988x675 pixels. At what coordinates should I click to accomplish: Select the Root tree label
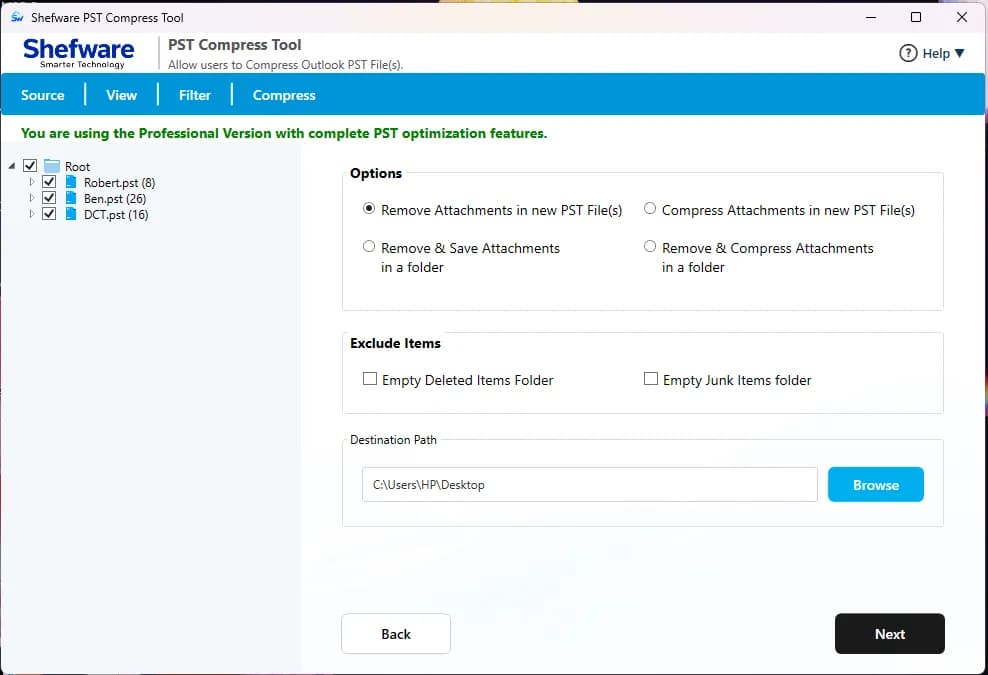coord(78,167)
